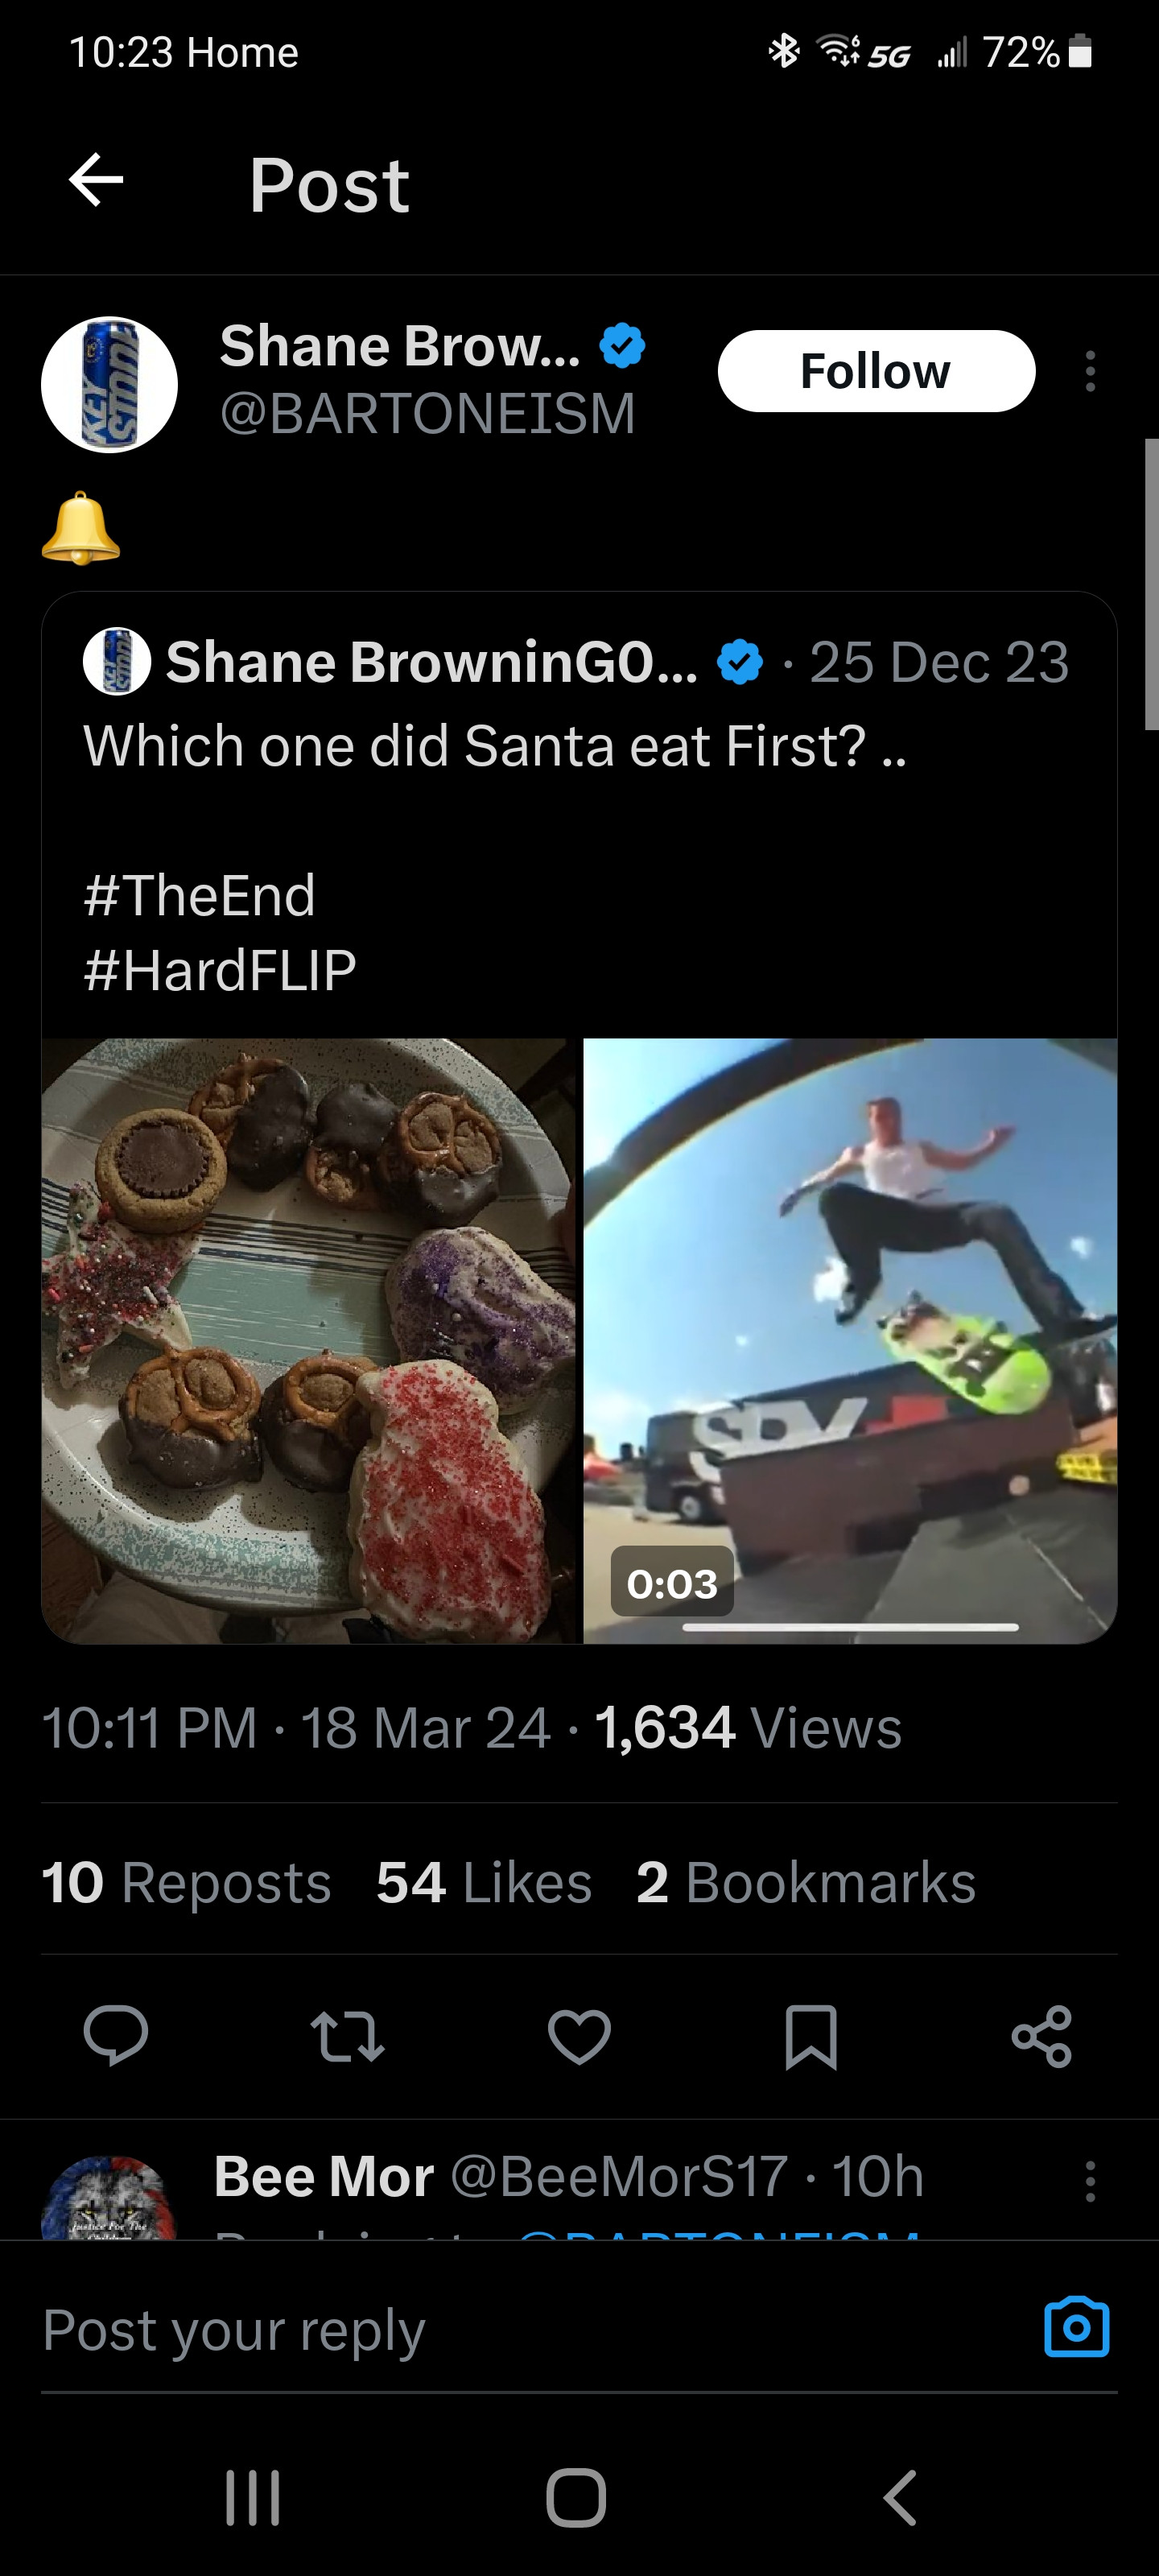
Task: Tap the video progress bar
Action: coord(850,1627)
